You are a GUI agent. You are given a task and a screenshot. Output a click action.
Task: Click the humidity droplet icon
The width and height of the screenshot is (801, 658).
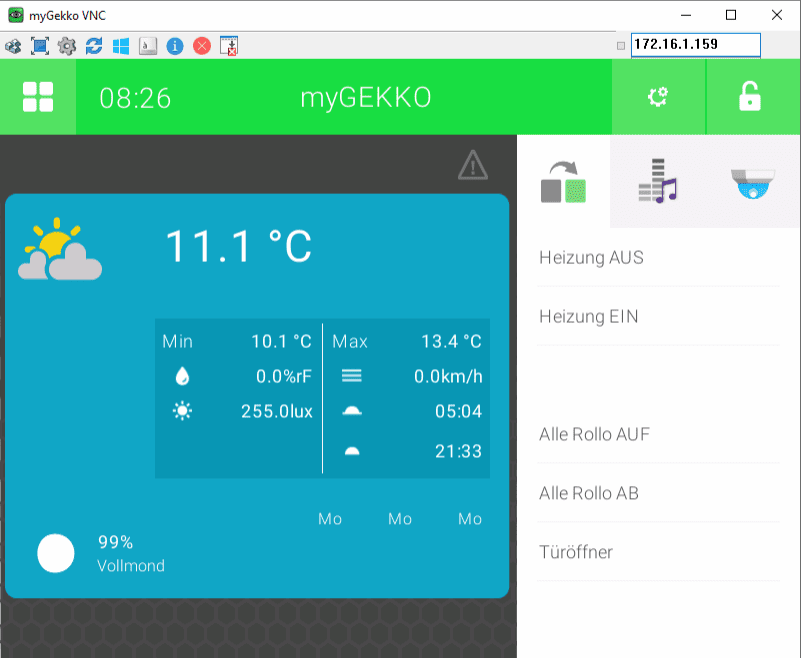tap(182, 377)
